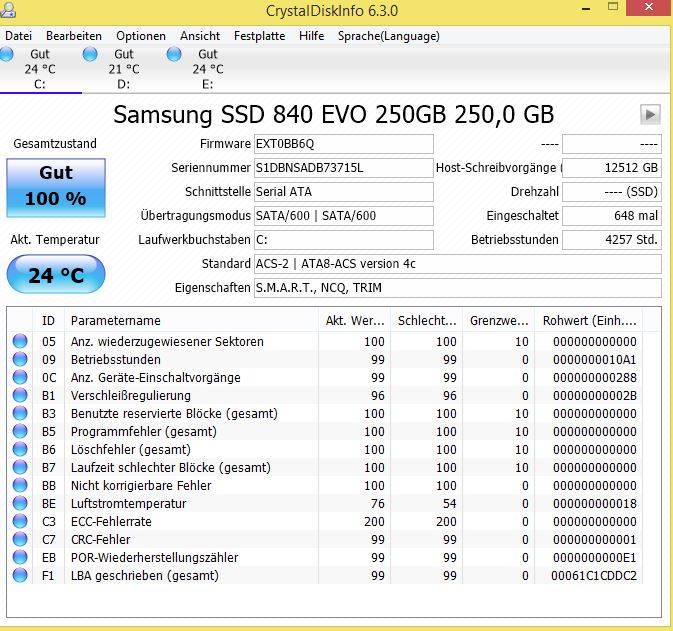This screenshot has width=673, height=631.
Task: Click status orb of attribute B6 row
Action: (20, 449)
